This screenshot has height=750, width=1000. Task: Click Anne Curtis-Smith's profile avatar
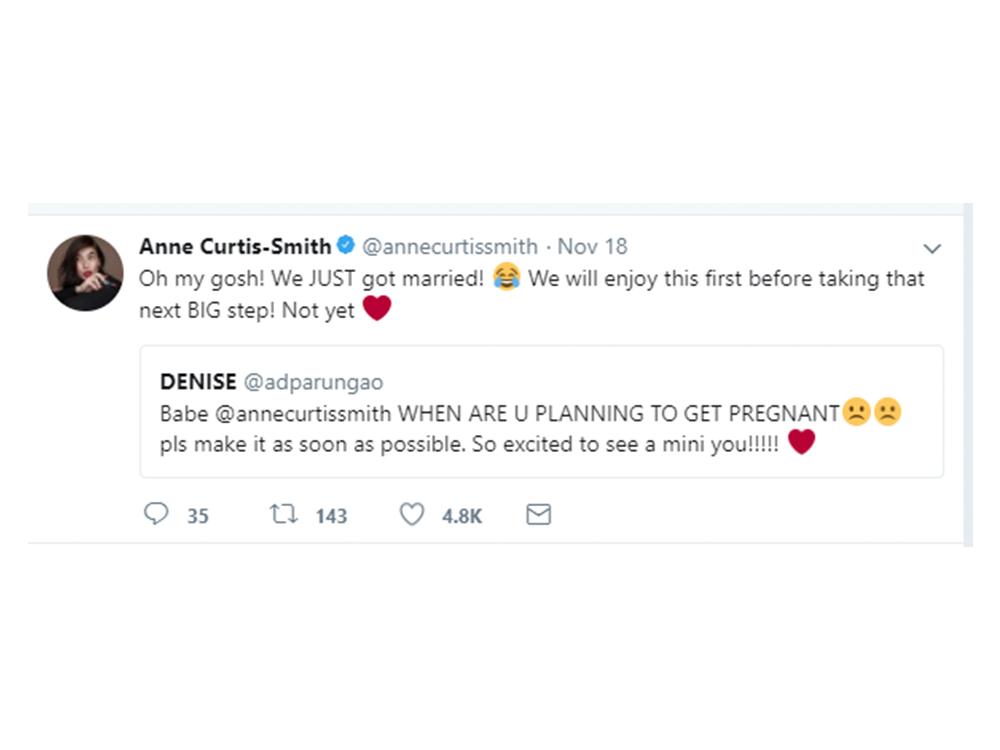tap(85, 272)
